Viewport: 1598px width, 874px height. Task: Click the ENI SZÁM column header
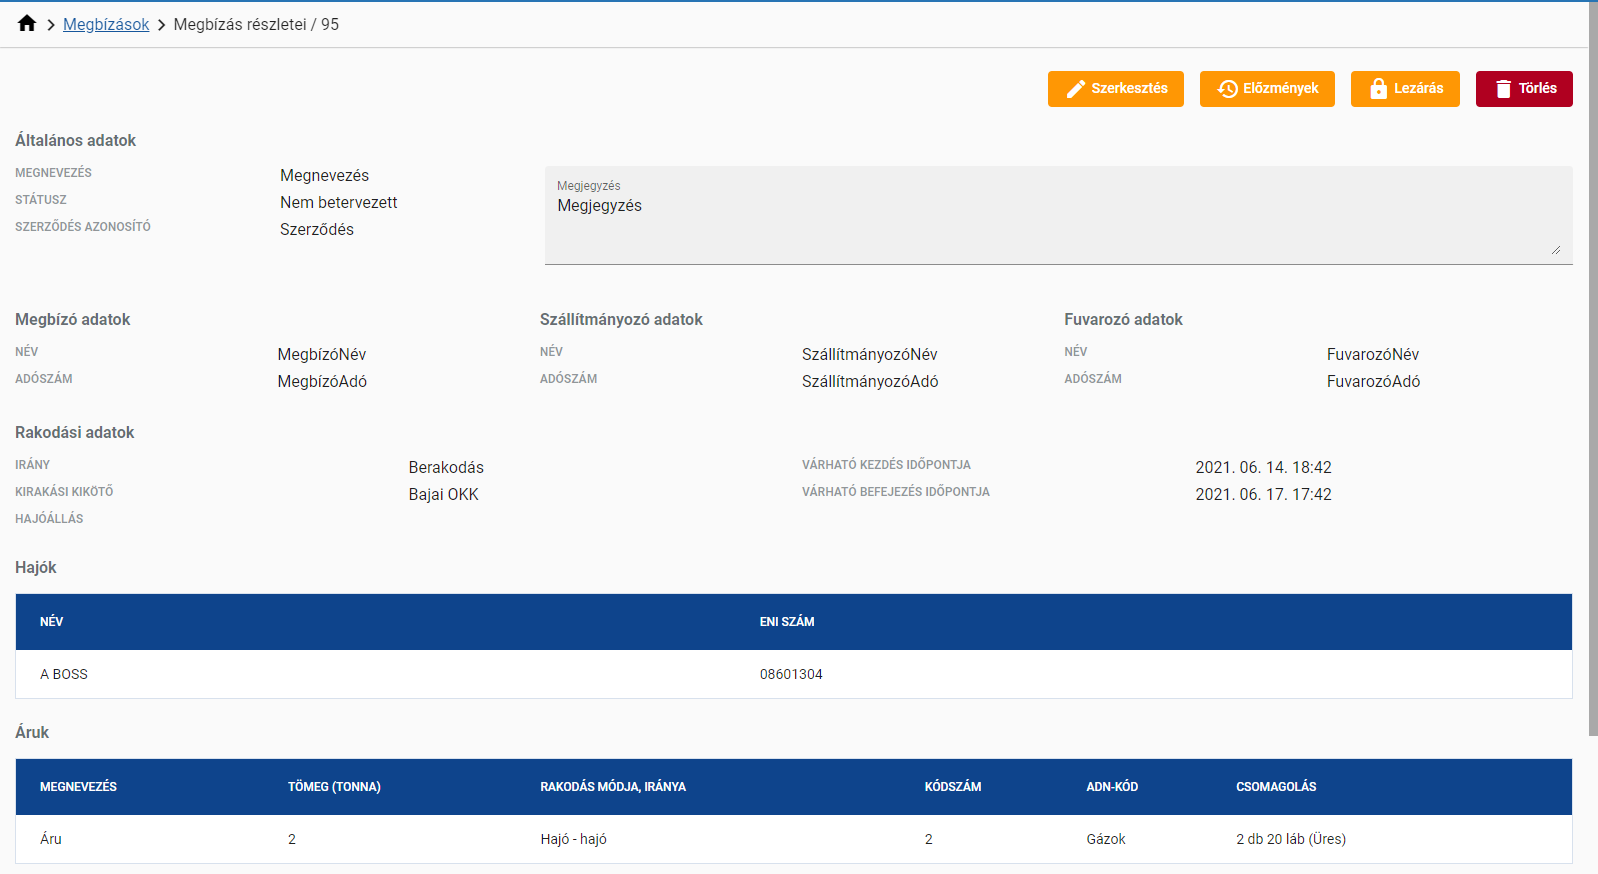coord(787,622)
